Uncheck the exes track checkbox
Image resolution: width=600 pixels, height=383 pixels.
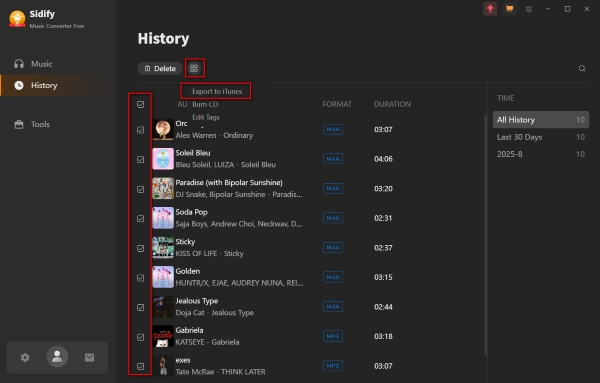(x=140, y=366)
